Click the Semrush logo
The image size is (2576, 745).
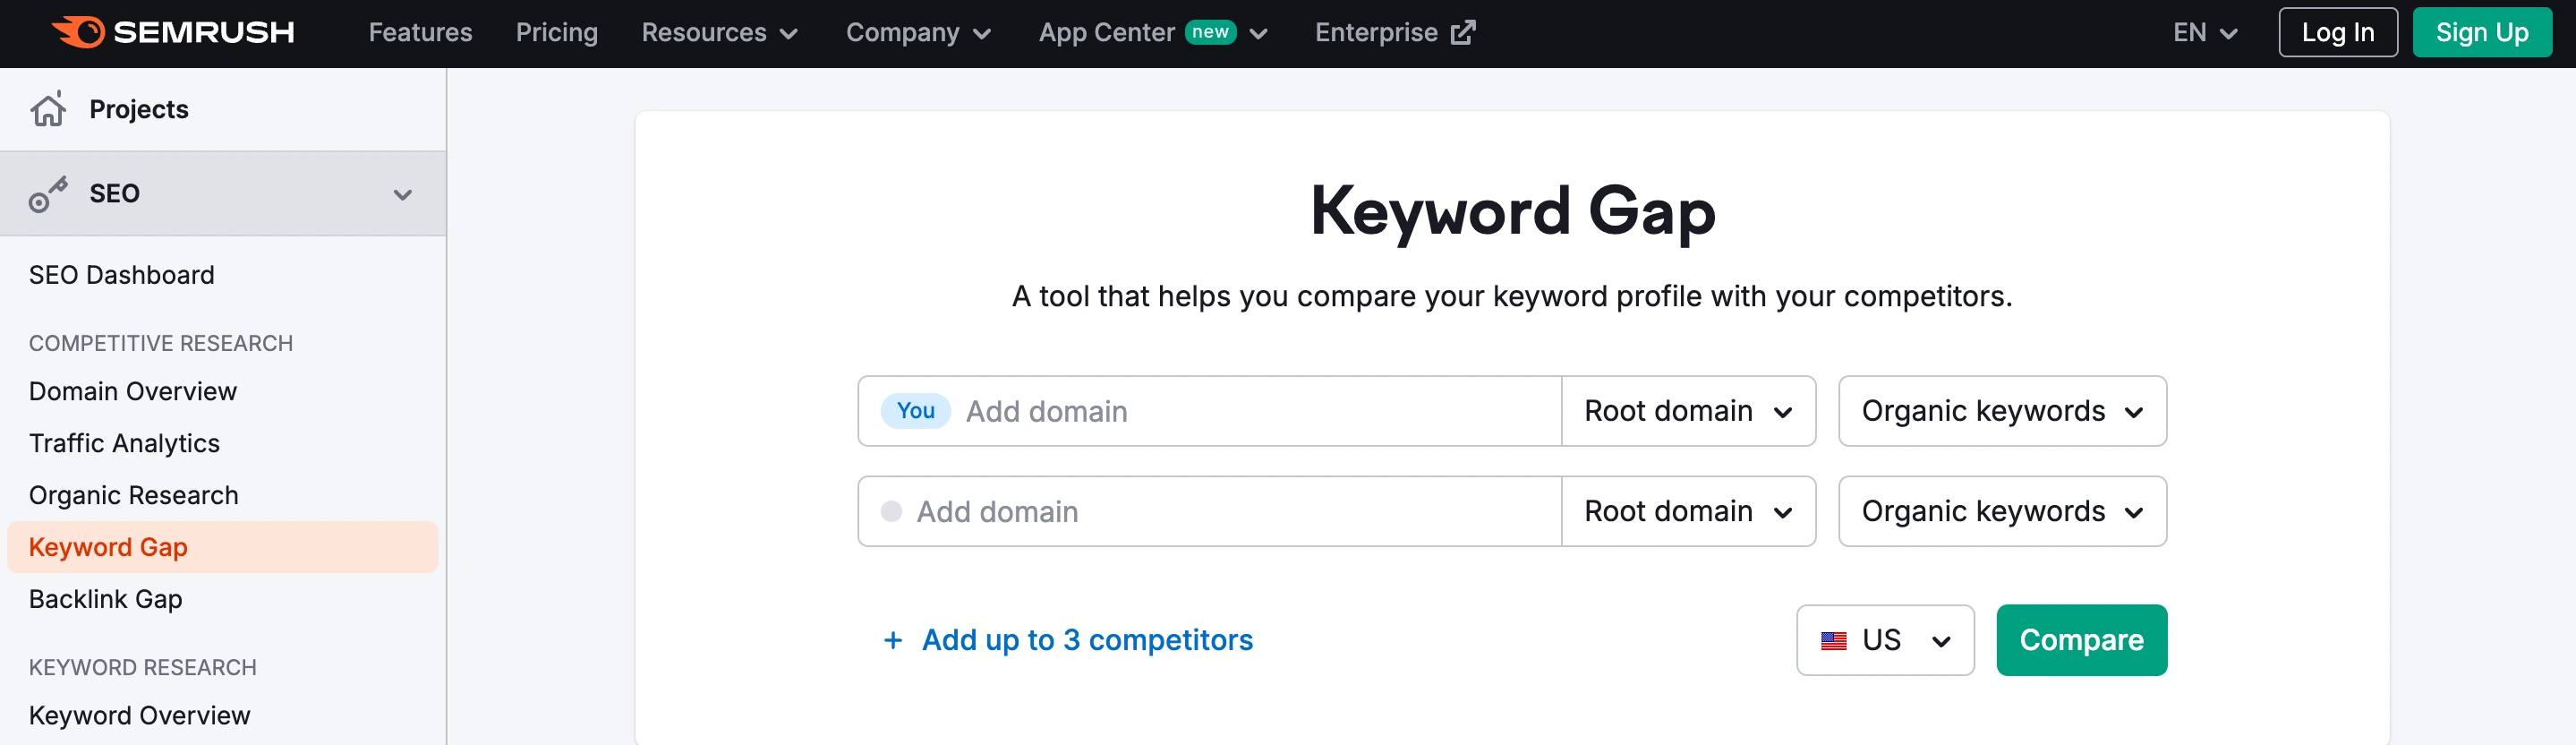(x=173, y=32)
